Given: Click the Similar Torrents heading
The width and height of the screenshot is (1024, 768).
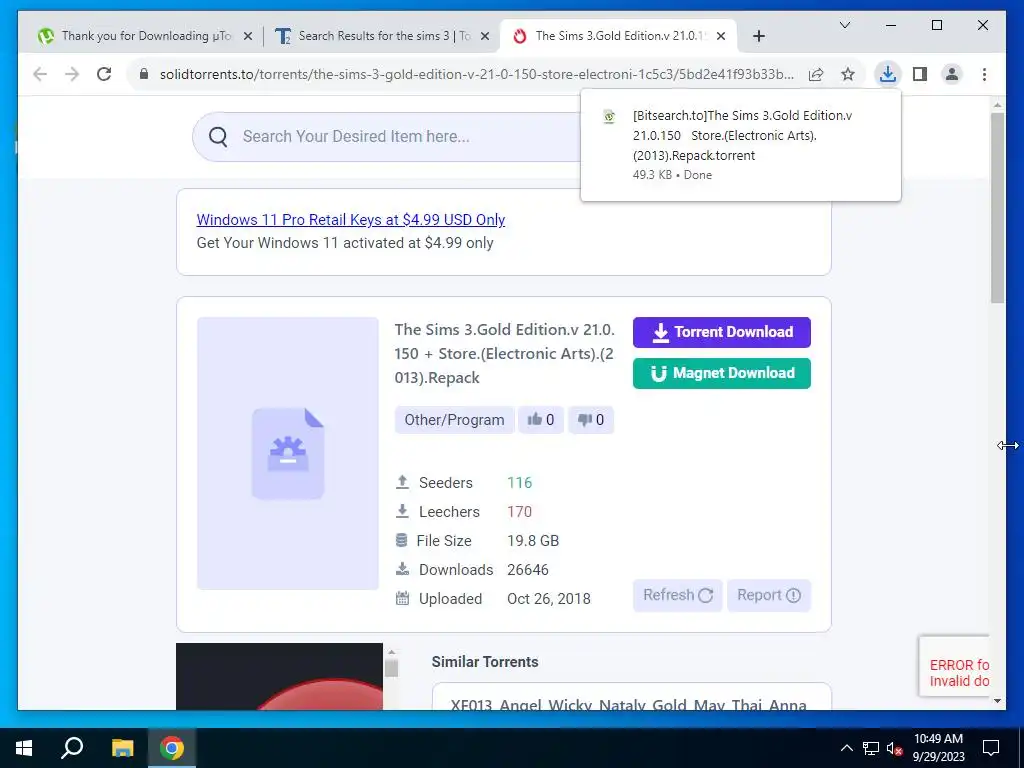Looking at the screenshot, I should 485,662.
